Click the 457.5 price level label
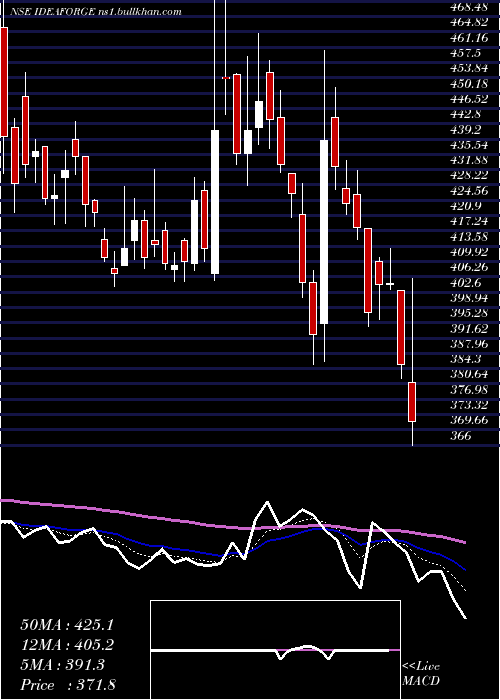The height and width of the screenshot is (700, 500). (x=466, y=53)
